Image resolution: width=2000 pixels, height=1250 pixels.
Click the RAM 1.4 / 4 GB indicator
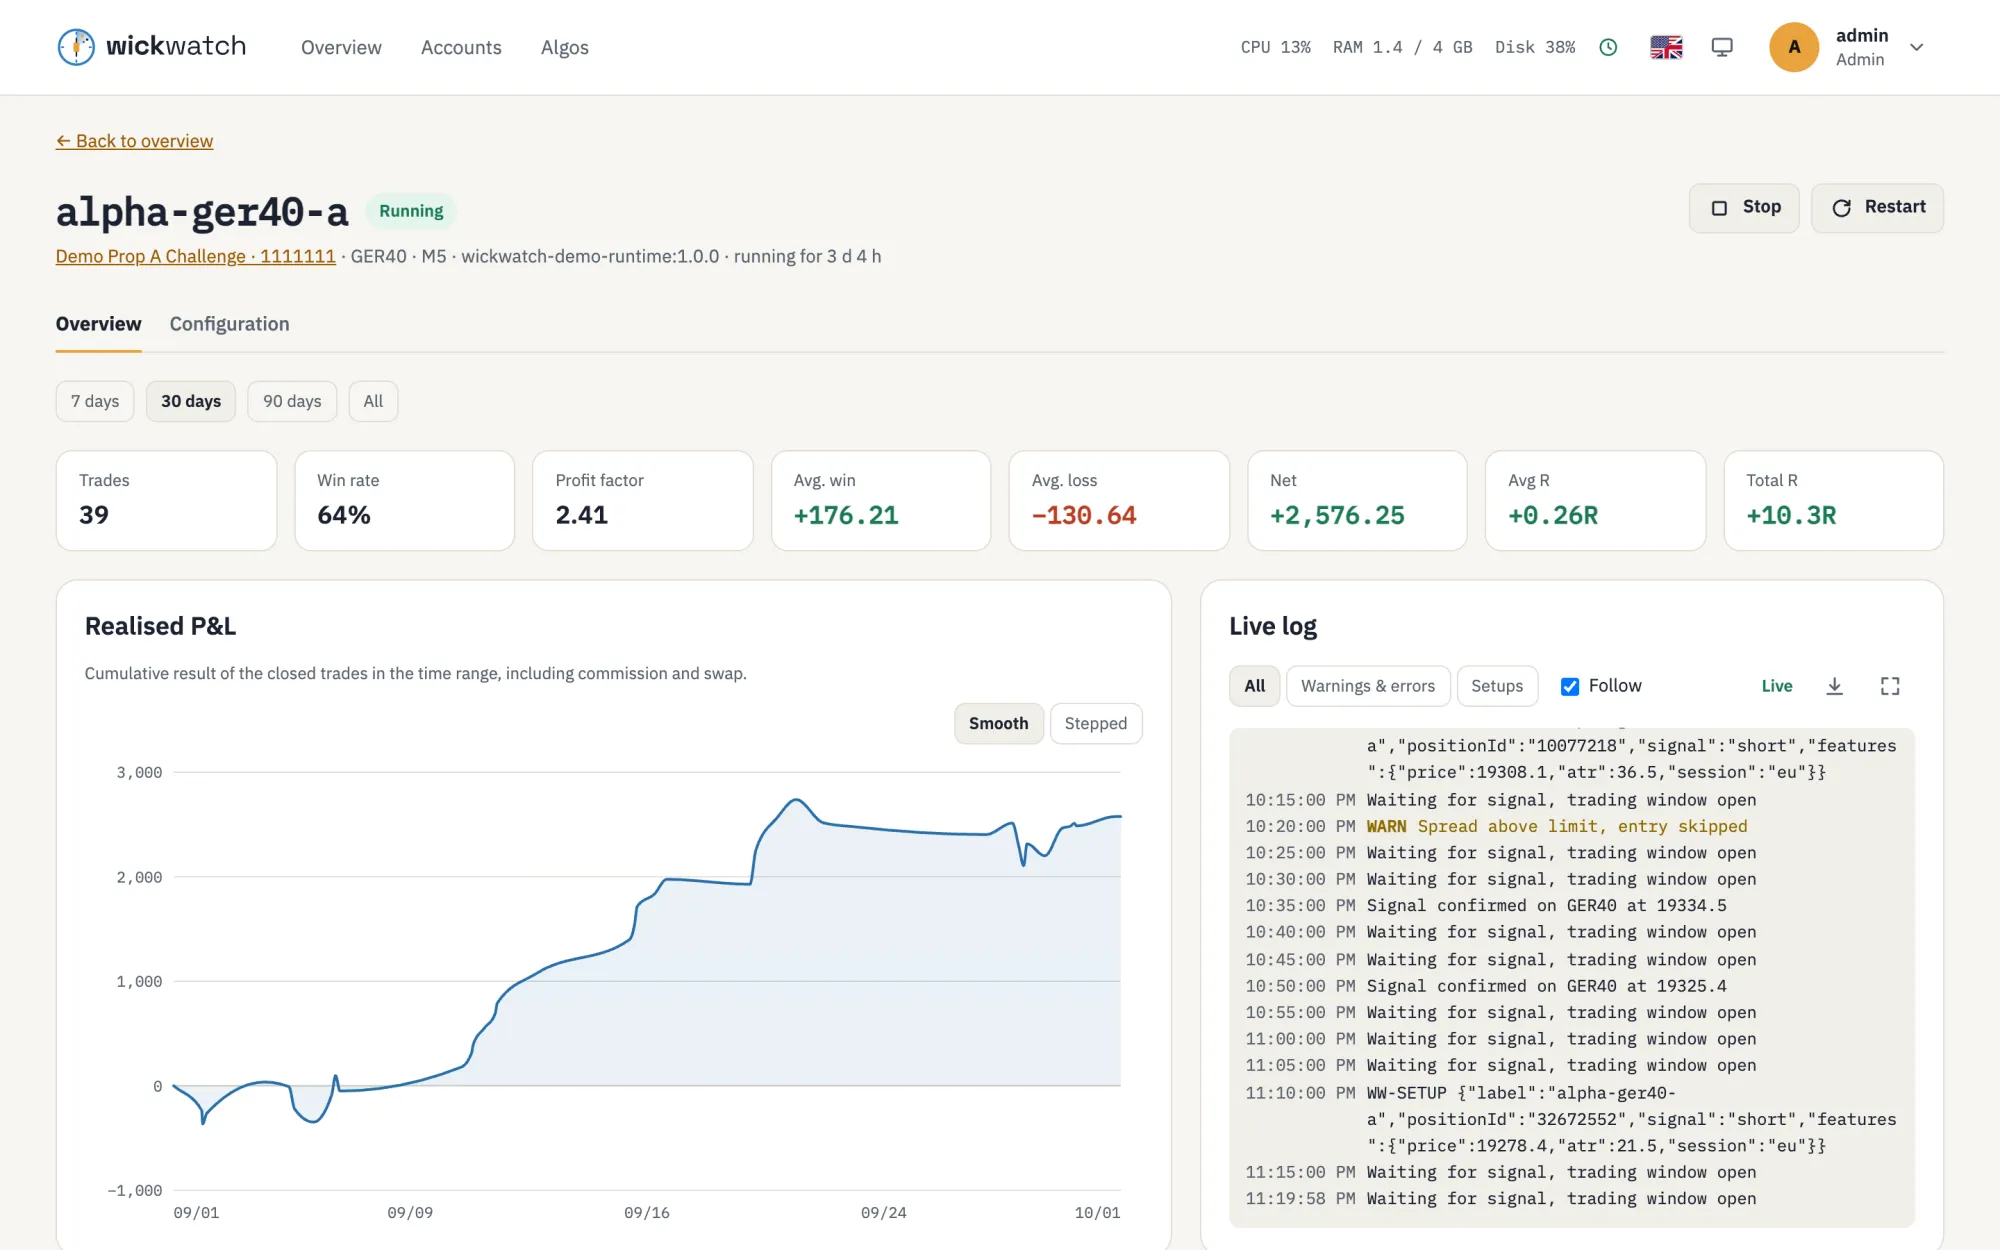pyautogui.click(x=1402, y=47)
